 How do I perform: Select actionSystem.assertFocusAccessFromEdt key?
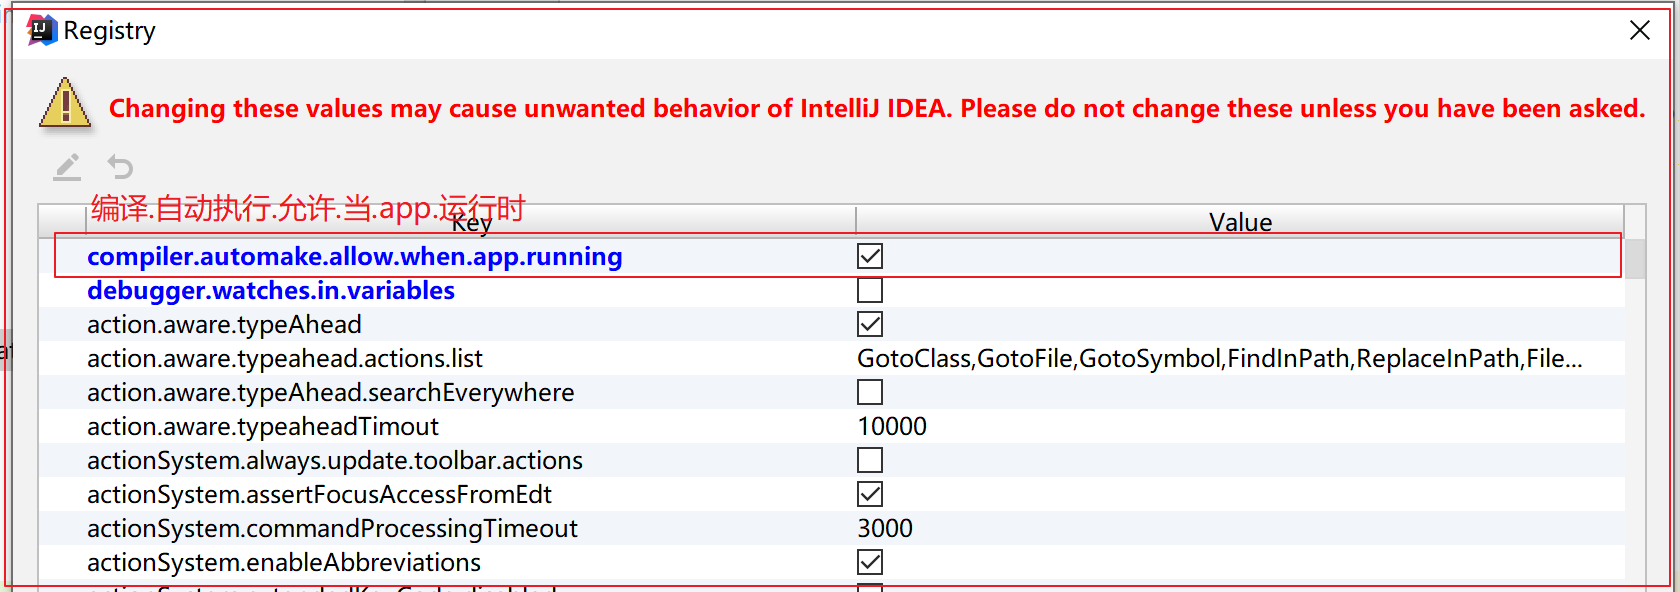(x=320, y=495)
